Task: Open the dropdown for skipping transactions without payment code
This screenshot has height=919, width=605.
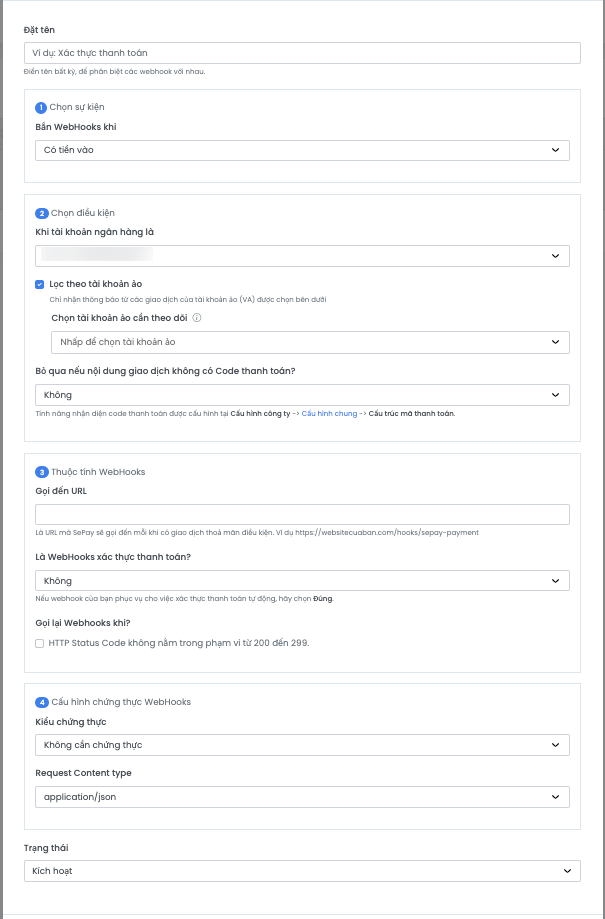Action: pyautogui.click(x=302, y=395)
